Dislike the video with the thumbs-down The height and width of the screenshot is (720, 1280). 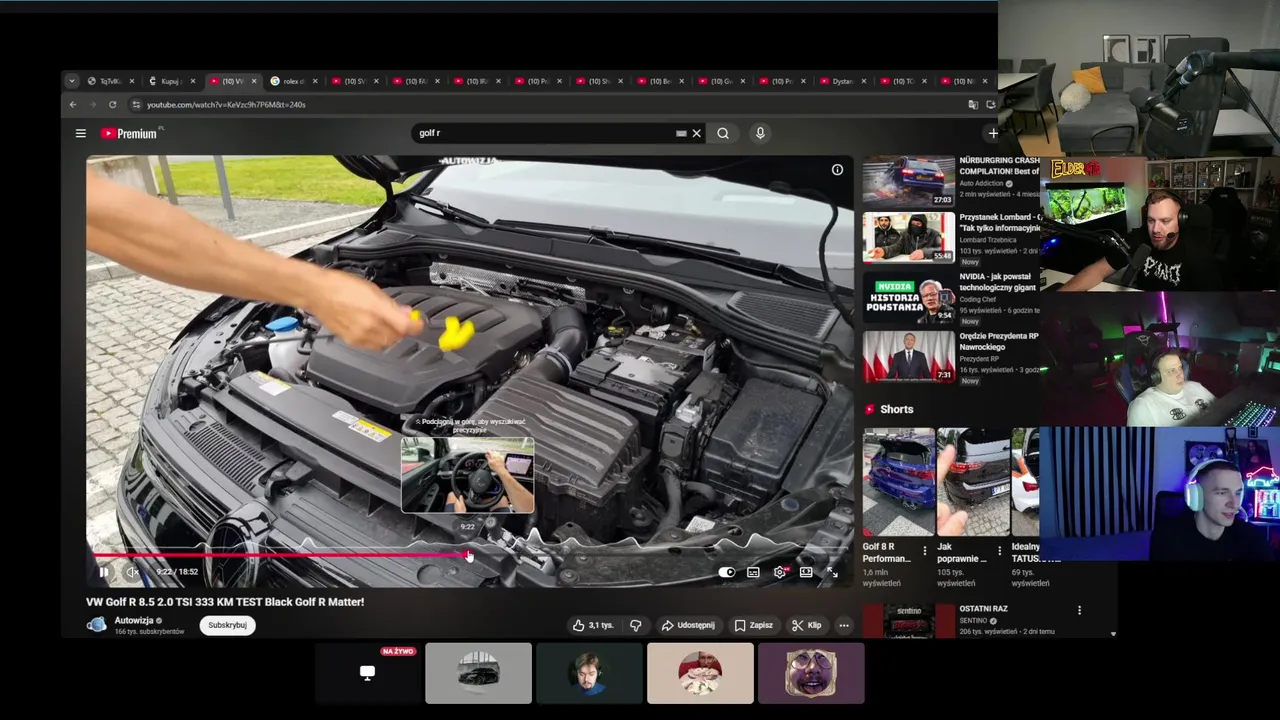pyautogui.click(x=636, y=625)
